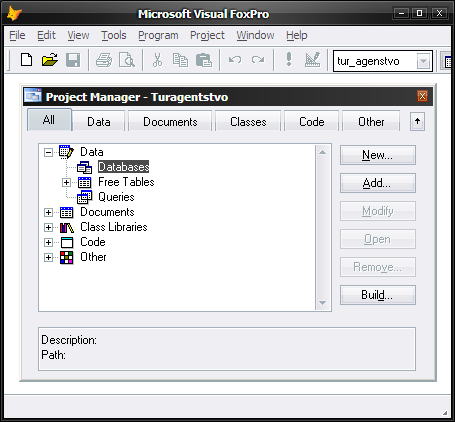Click the New file toolbar icon

coord(26,60)
